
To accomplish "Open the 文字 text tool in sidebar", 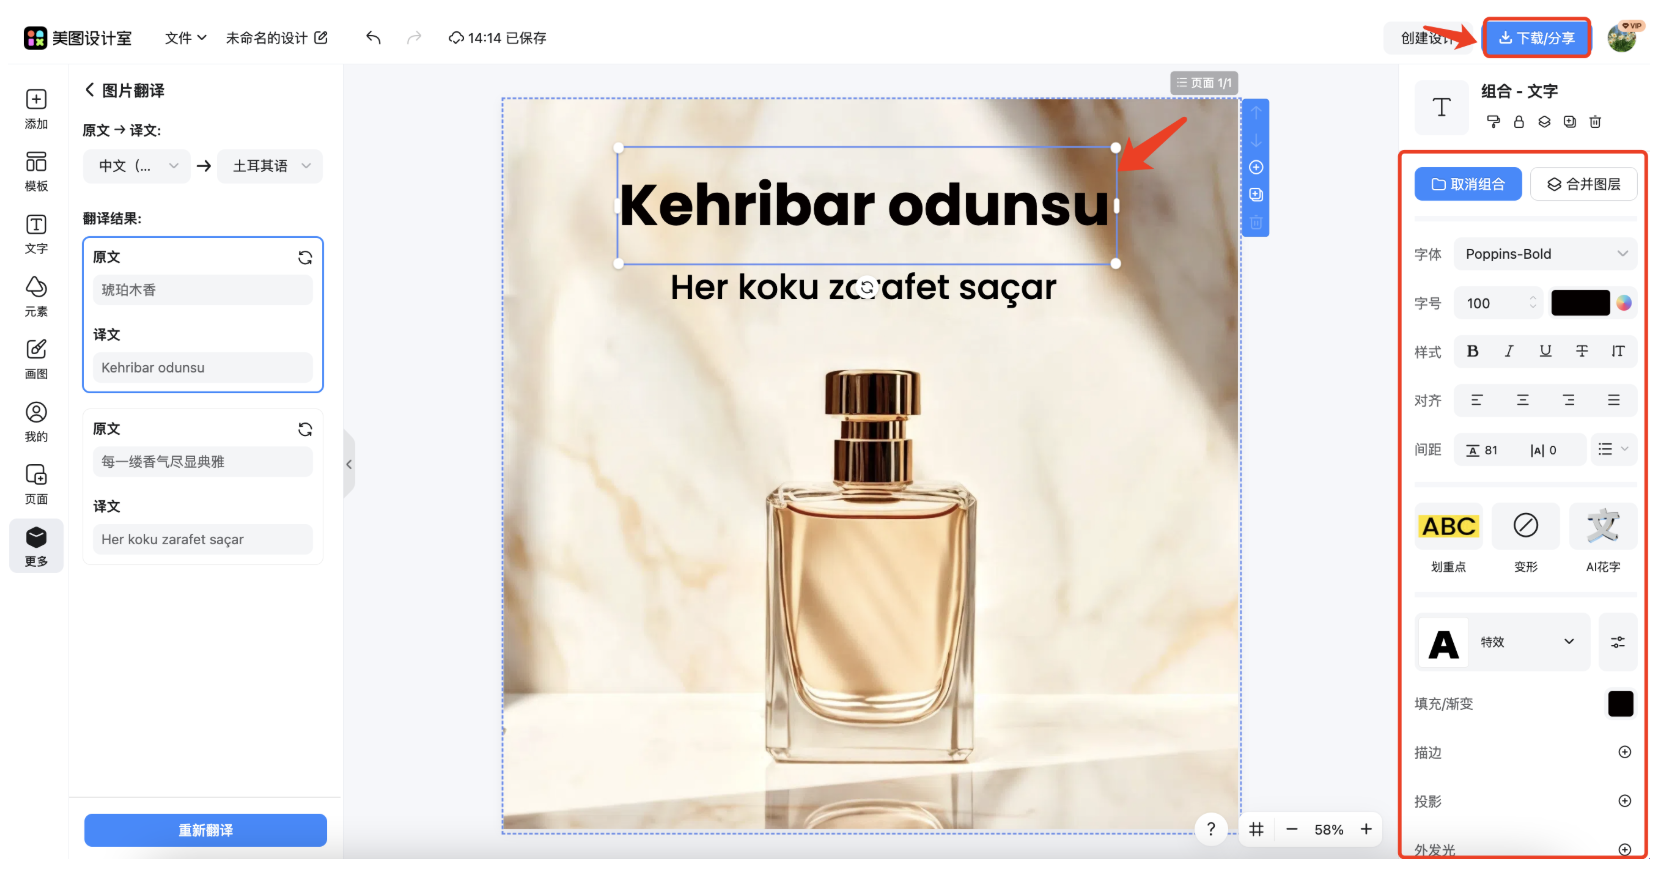I will (36, 234).
